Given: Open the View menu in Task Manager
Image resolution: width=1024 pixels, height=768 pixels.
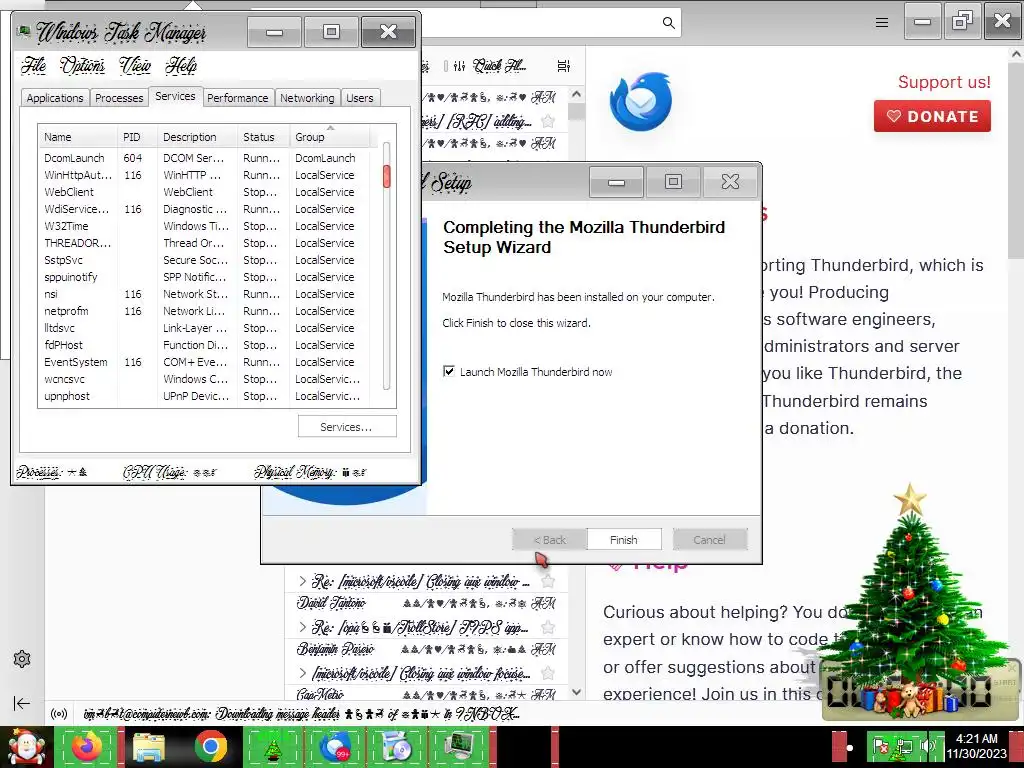Looking at the screenshot, I should coord(135,65).
